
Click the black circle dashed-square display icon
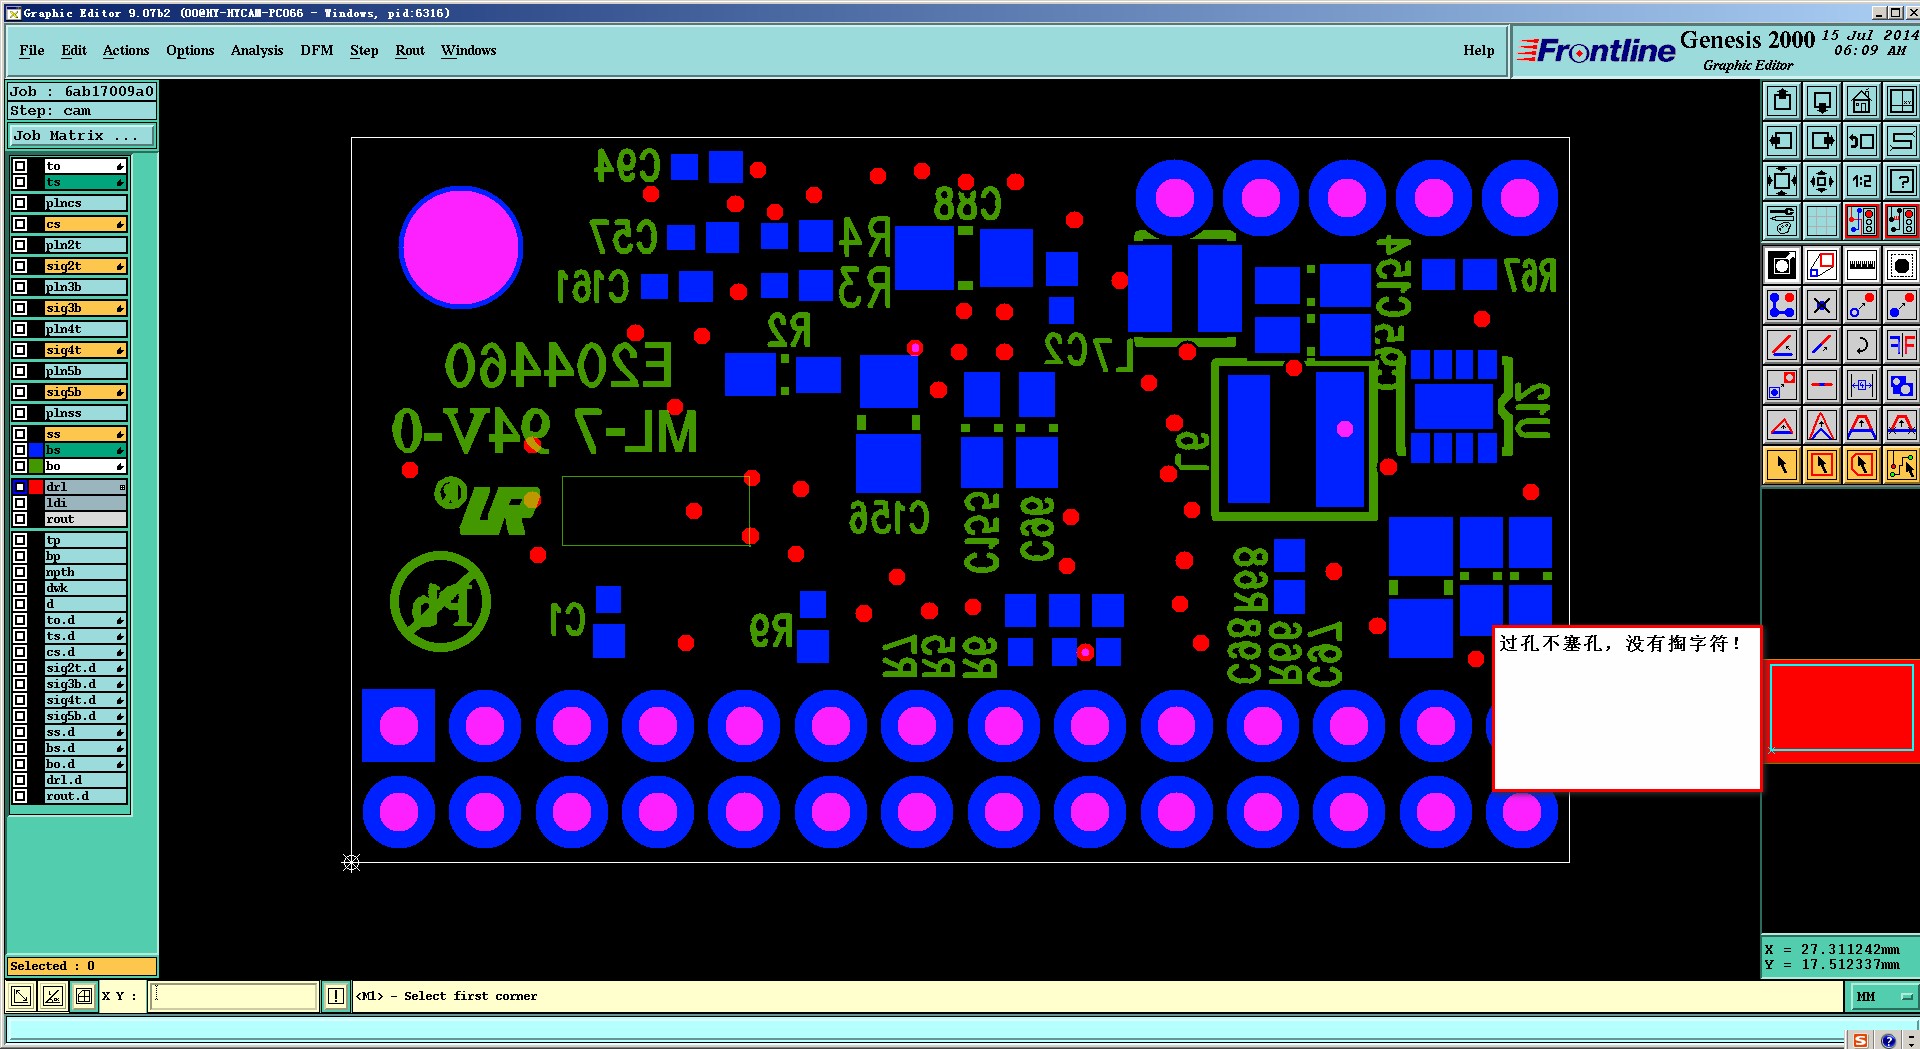coord(1901,265)
